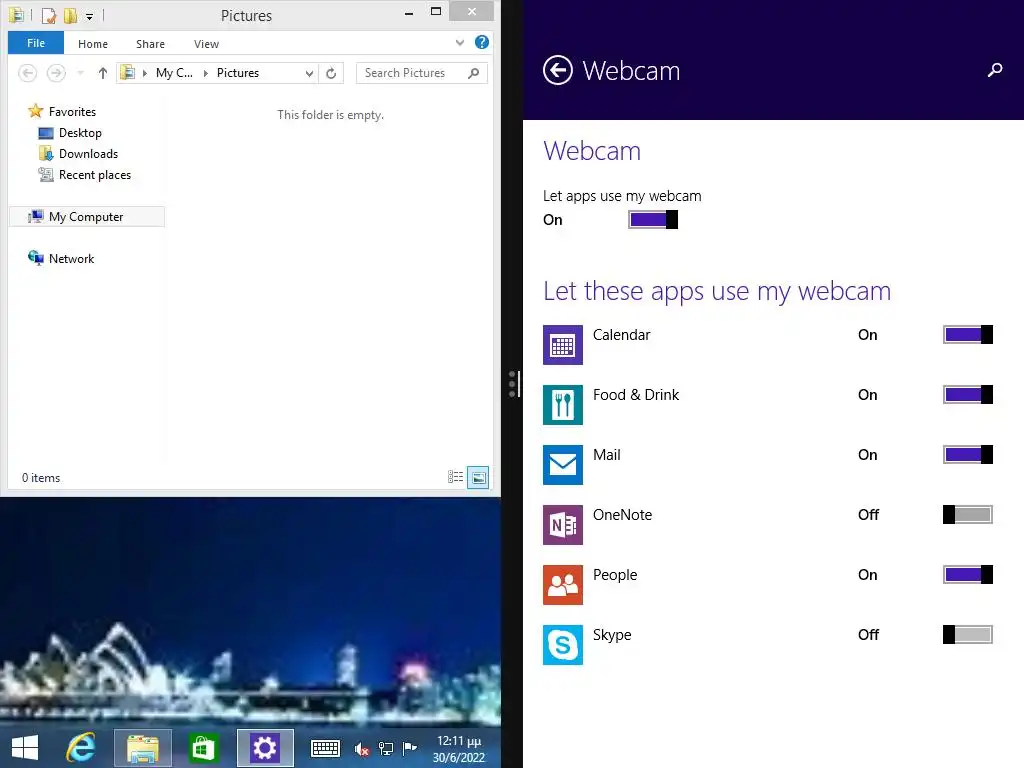Turn off webcam for Calendar
The width and height of the screenshot is (1024, 768).
968,334
